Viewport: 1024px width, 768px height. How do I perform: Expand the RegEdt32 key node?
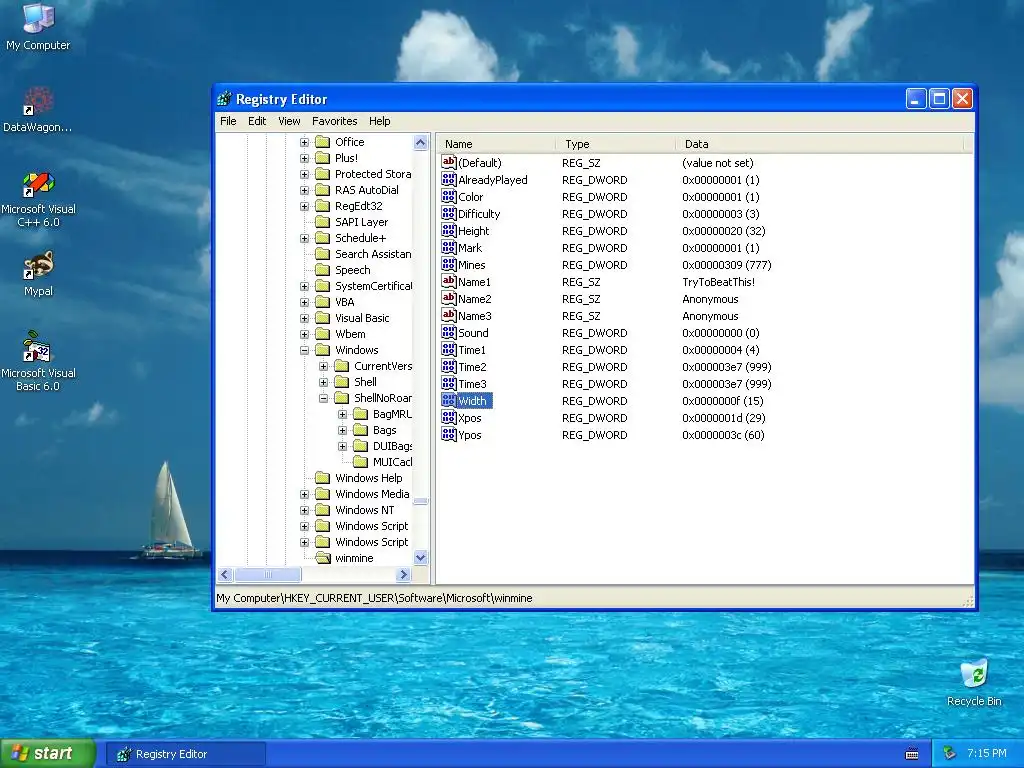click(304, 206)
